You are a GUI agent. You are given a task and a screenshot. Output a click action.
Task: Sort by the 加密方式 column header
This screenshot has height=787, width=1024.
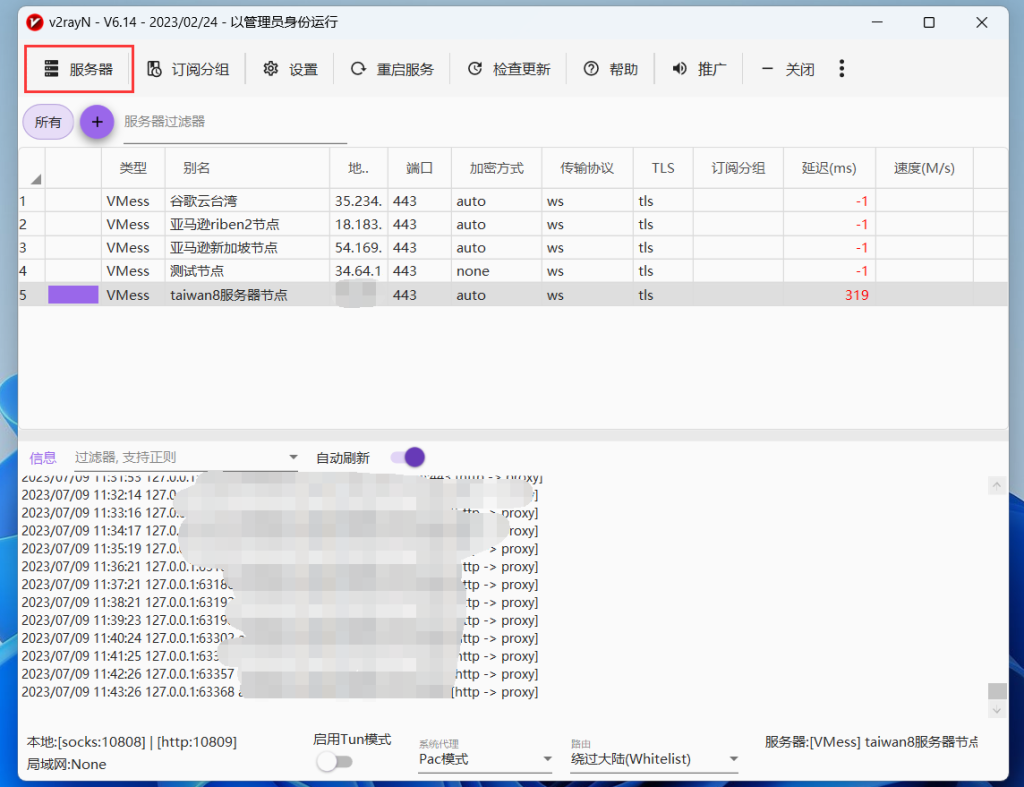coord(496,169)
